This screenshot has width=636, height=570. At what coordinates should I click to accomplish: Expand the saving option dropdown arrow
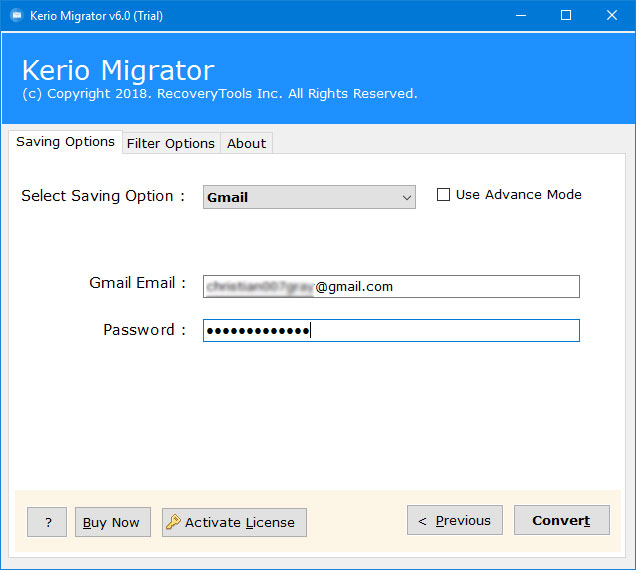tap(406, 198)
